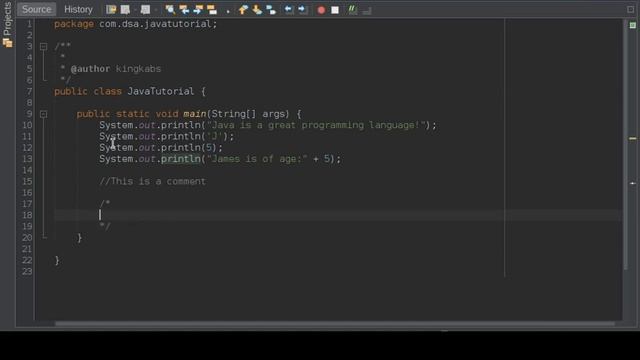Click the class name JavaTutorial

tap(160, 91)
